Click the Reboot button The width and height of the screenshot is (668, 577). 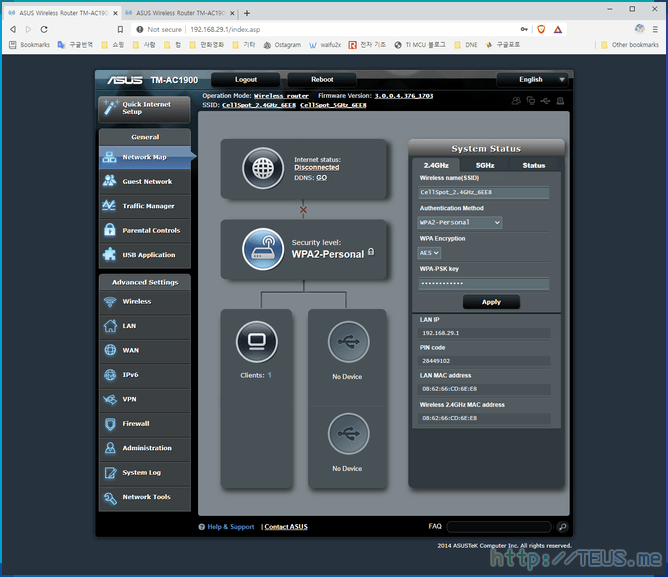[322, 80]
